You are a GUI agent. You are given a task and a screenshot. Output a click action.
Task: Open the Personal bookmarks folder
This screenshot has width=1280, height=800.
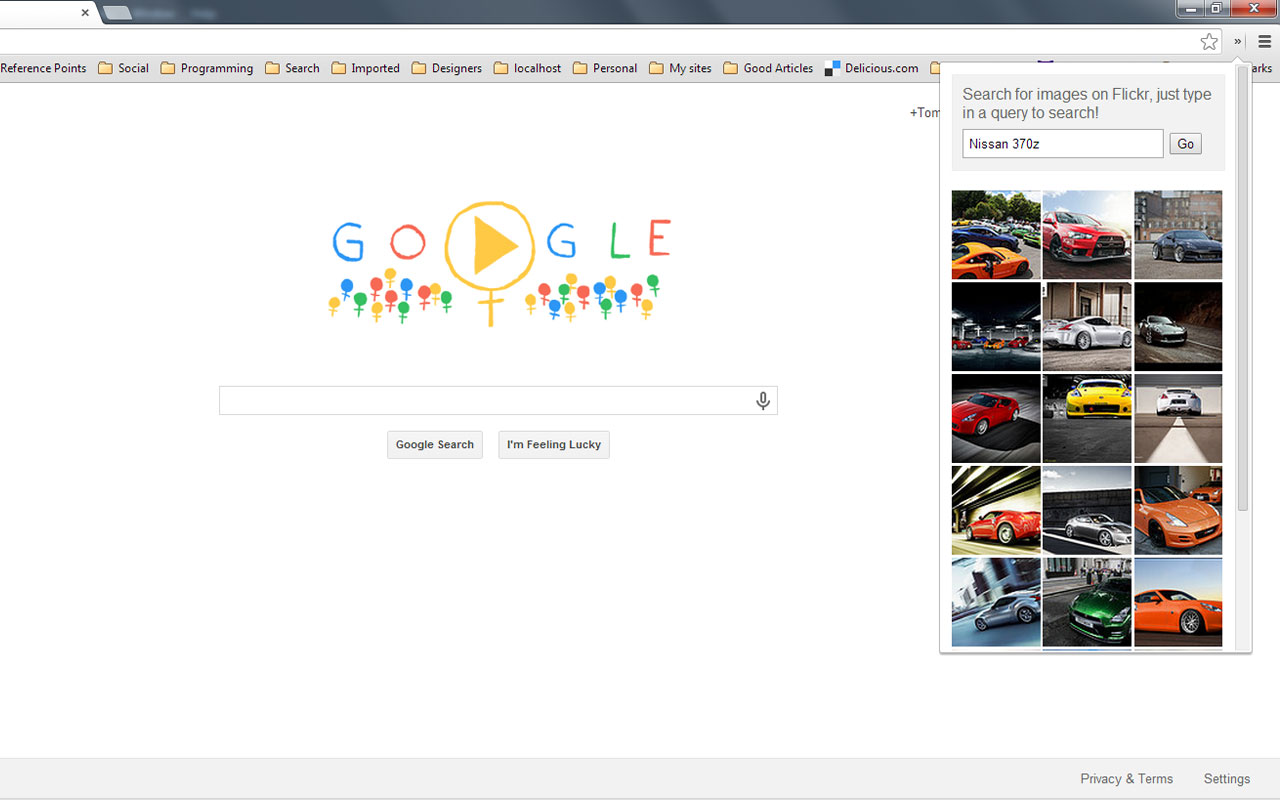tap(605, 68)
